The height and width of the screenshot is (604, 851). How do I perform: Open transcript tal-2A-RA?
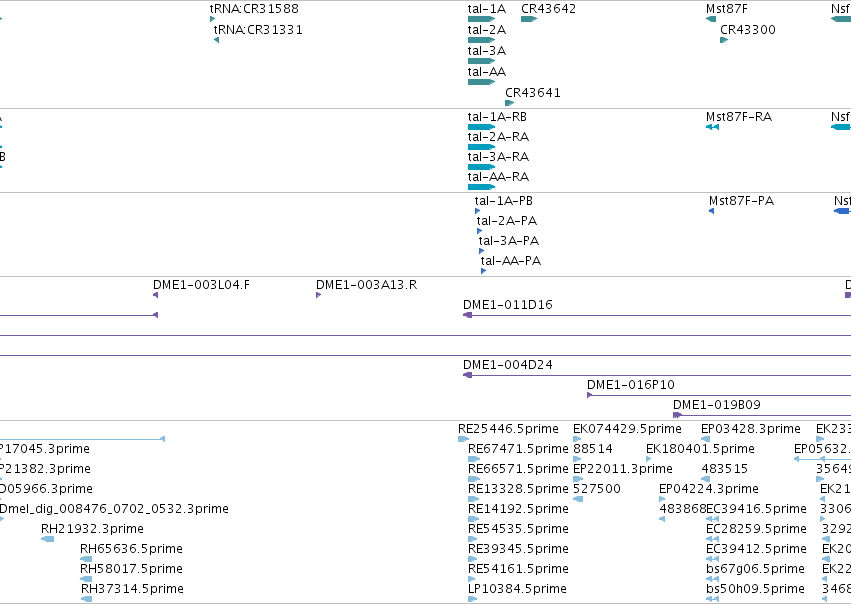click(x=481, y=147)
